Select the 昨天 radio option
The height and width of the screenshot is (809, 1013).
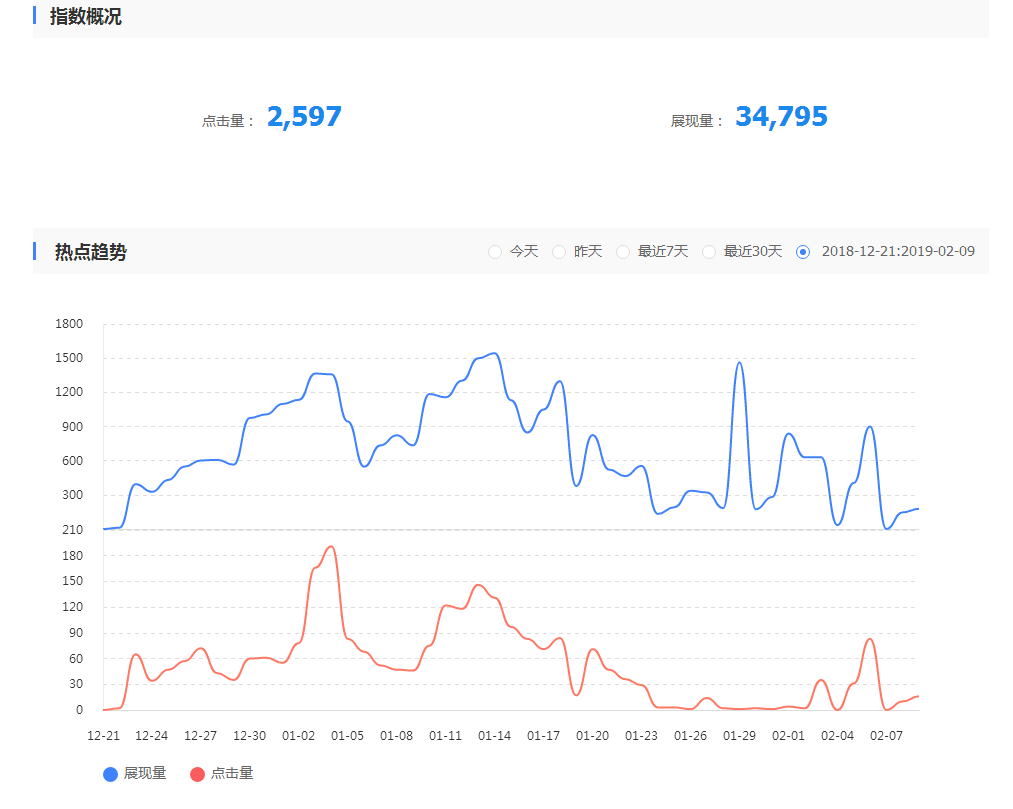pyautogui.click(x=559, y=252)
